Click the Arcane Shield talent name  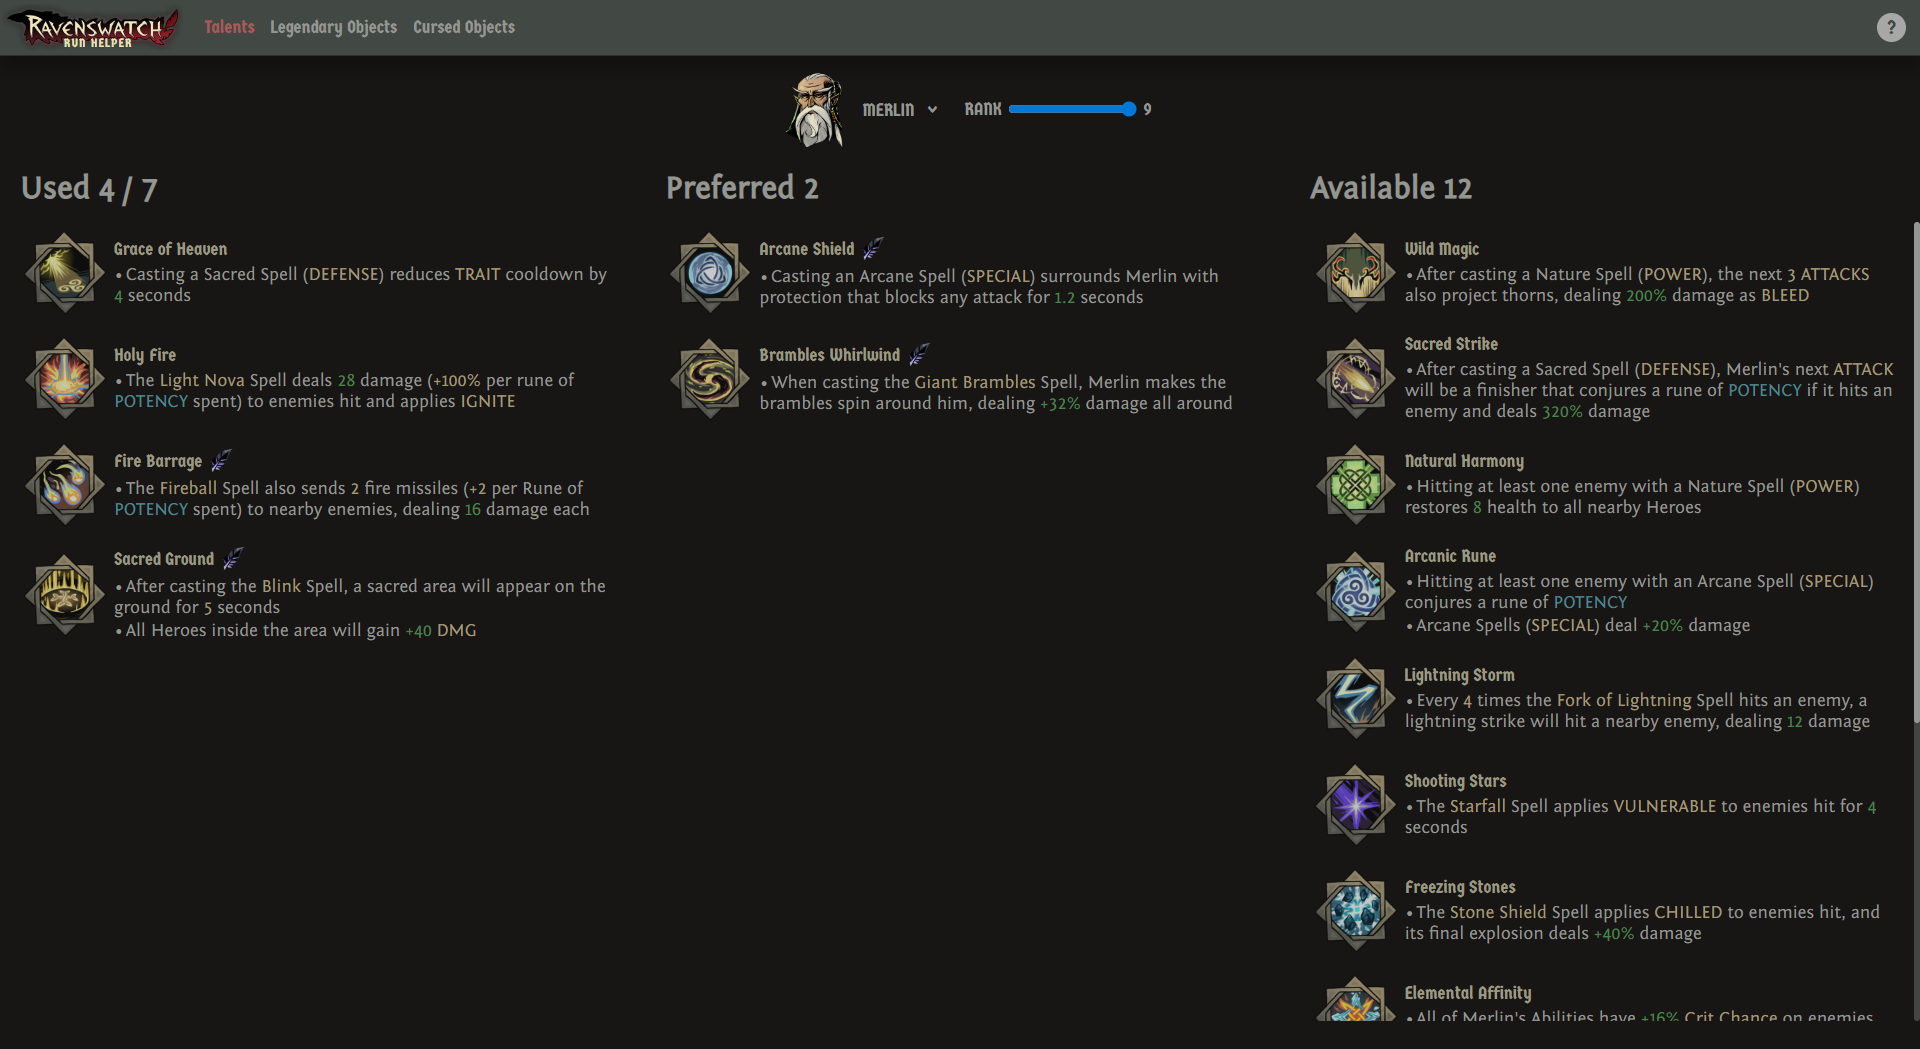tap(807, 249)
